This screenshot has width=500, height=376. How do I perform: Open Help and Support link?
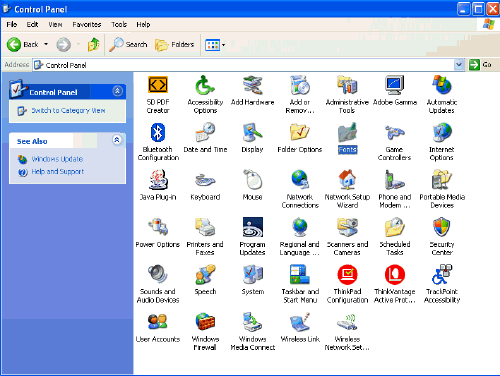57,171
